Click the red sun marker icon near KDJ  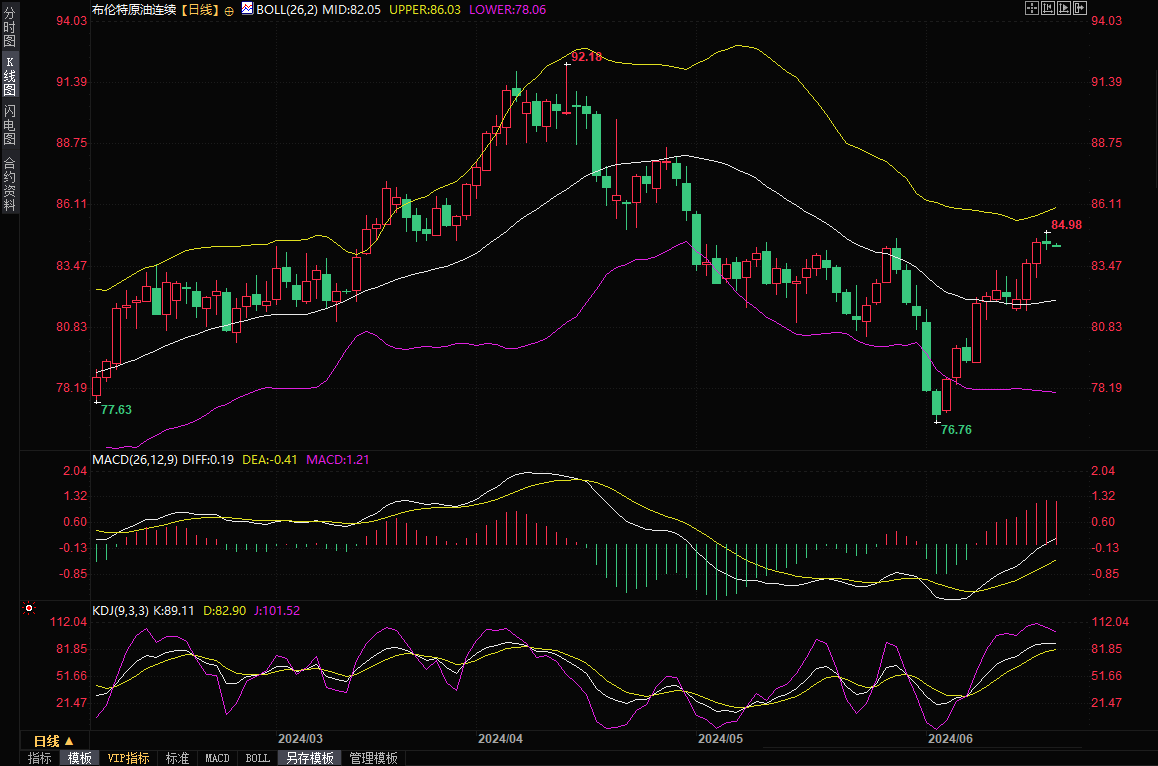click(x=28, y=608)
